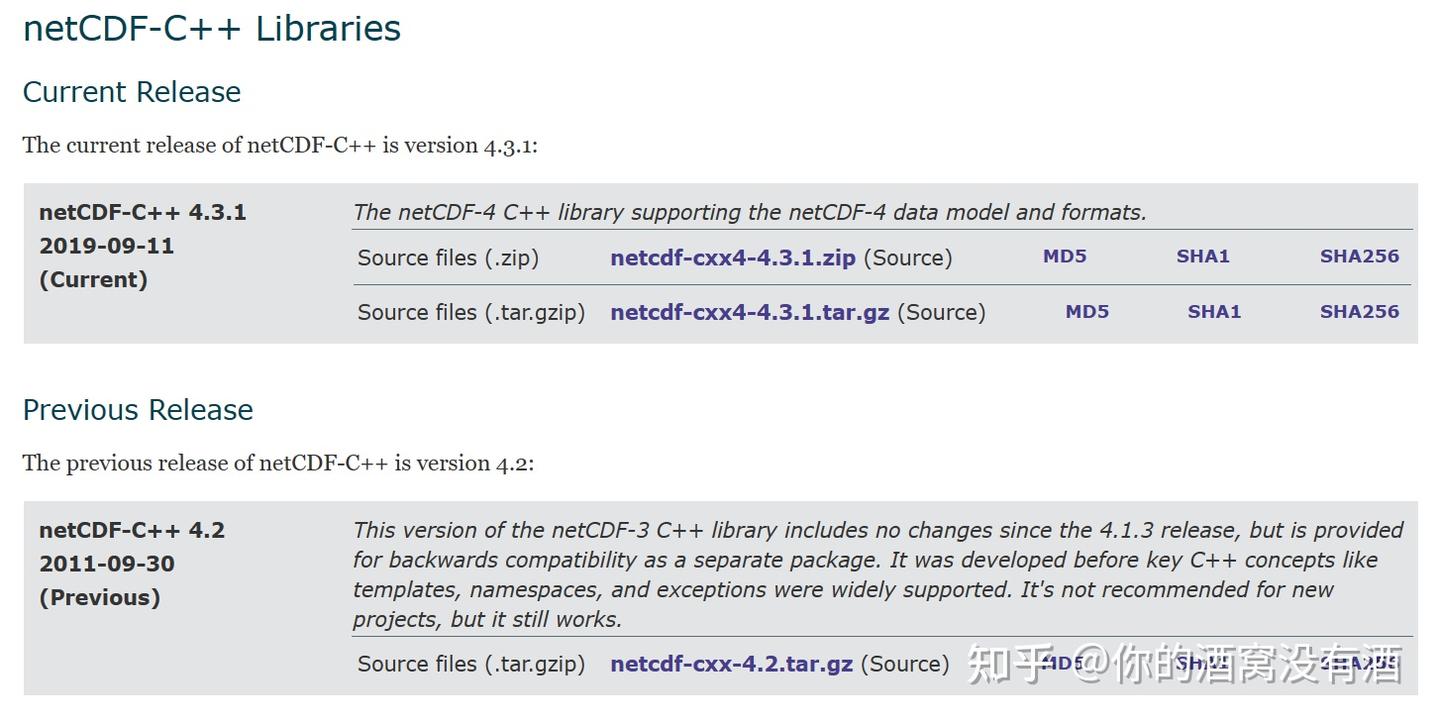Open SHA256 checksum for netcdf-cxx-4.2.tar.gz
The image size is (1440, 724).
(1358, 663)
